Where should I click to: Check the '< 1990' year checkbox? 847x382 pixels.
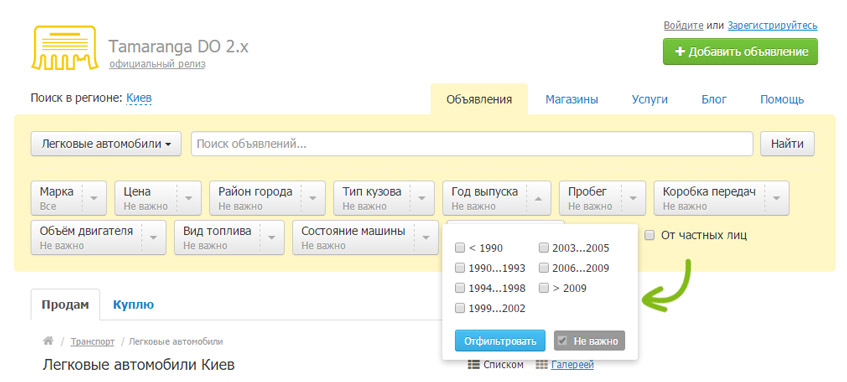tap(460, 248)
